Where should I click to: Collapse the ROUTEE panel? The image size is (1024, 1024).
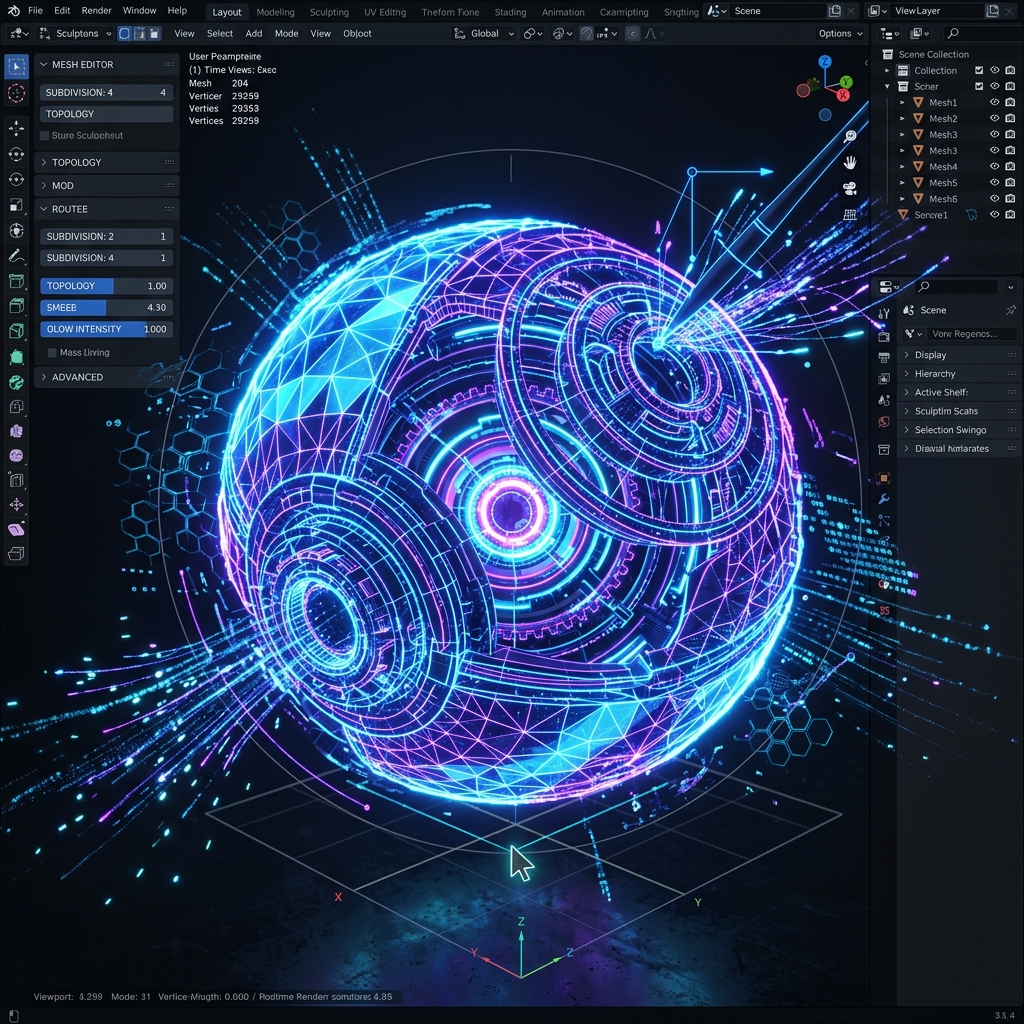point(106,209)
